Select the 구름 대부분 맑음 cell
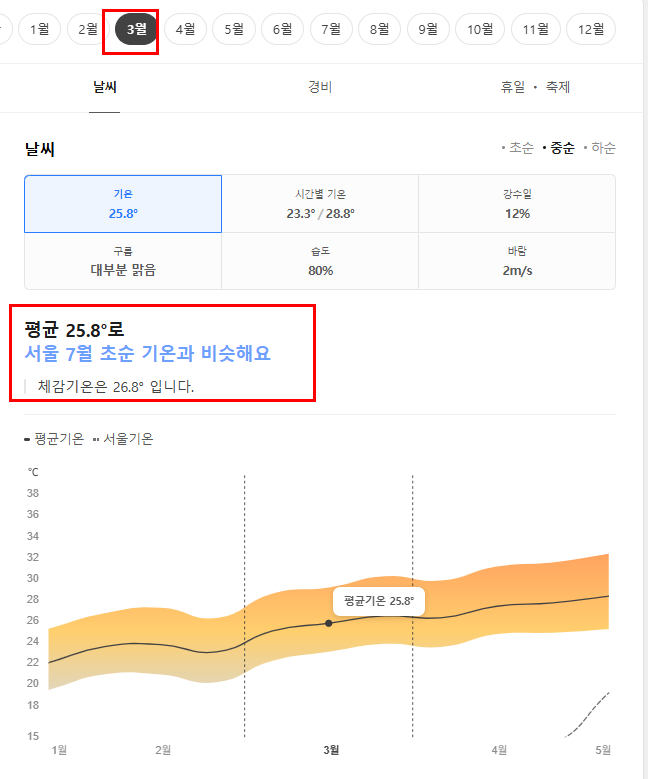This screenshot has width=648, height=779. [x=123, y=261]
